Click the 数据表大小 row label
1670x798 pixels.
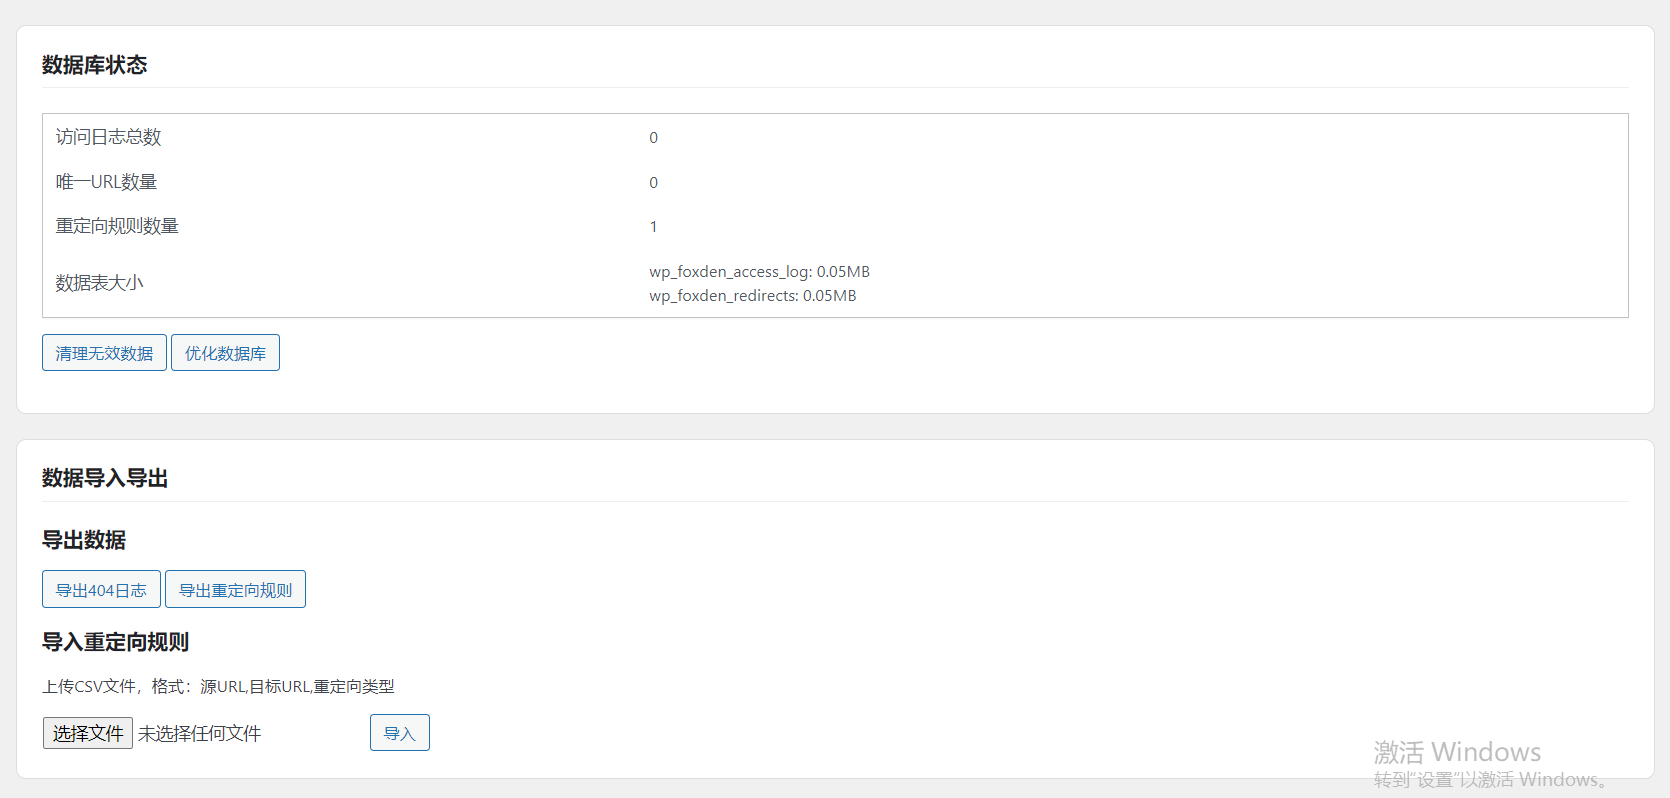click(99, 283)
